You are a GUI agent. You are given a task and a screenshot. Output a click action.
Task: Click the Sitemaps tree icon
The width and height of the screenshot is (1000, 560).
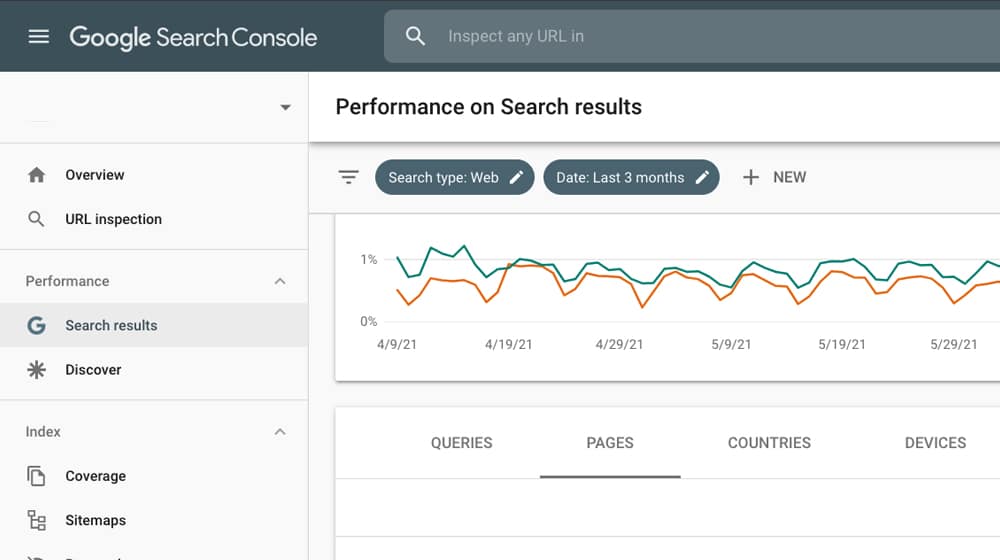36,520
